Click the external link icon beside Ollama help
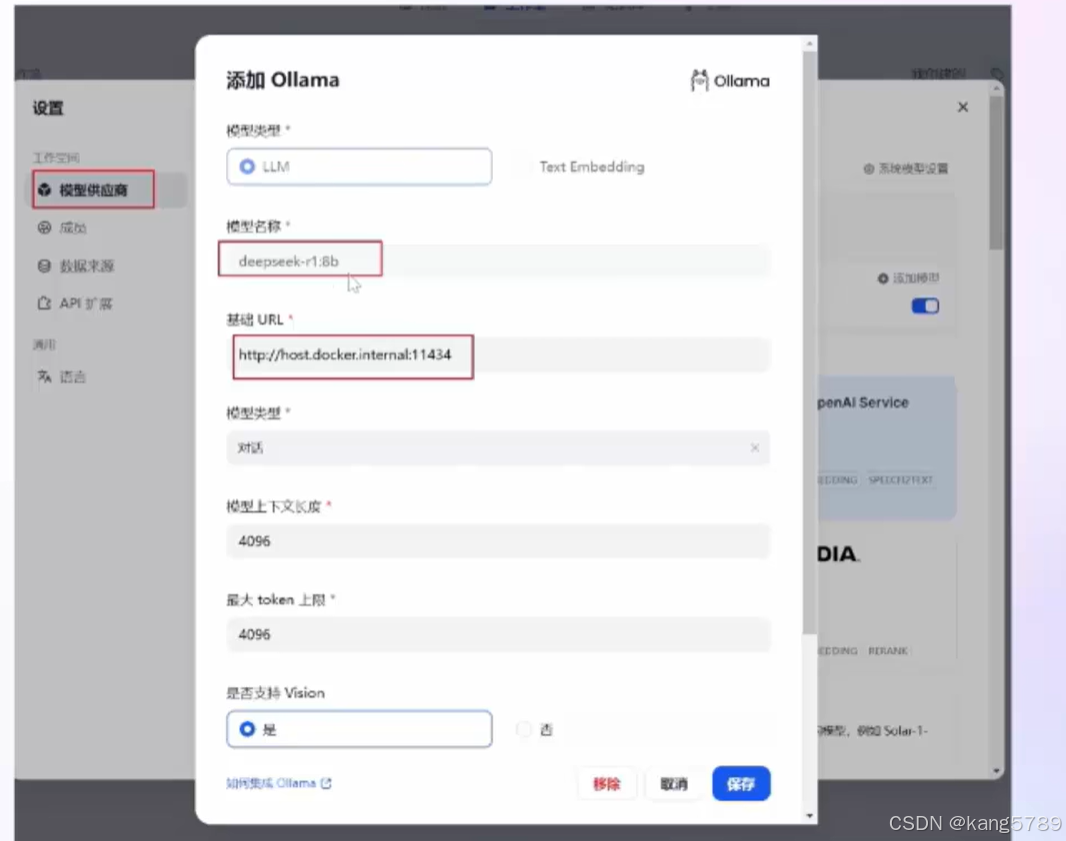The width and height of the screenshot is (1066, 841). (x=326, y=783)
